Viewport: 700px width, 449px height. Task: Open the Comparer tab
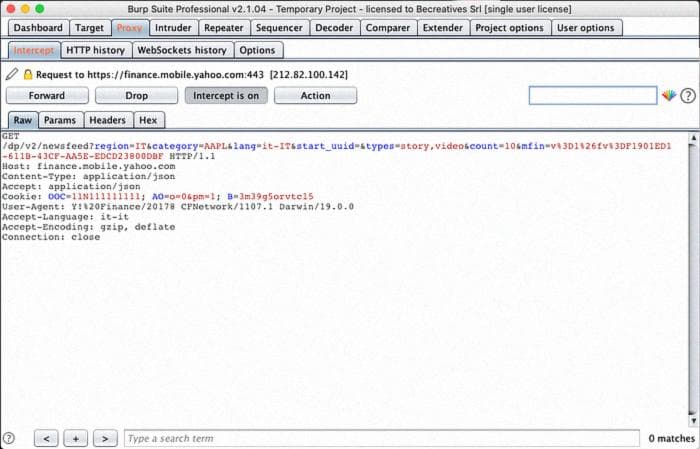pos(388,28)
